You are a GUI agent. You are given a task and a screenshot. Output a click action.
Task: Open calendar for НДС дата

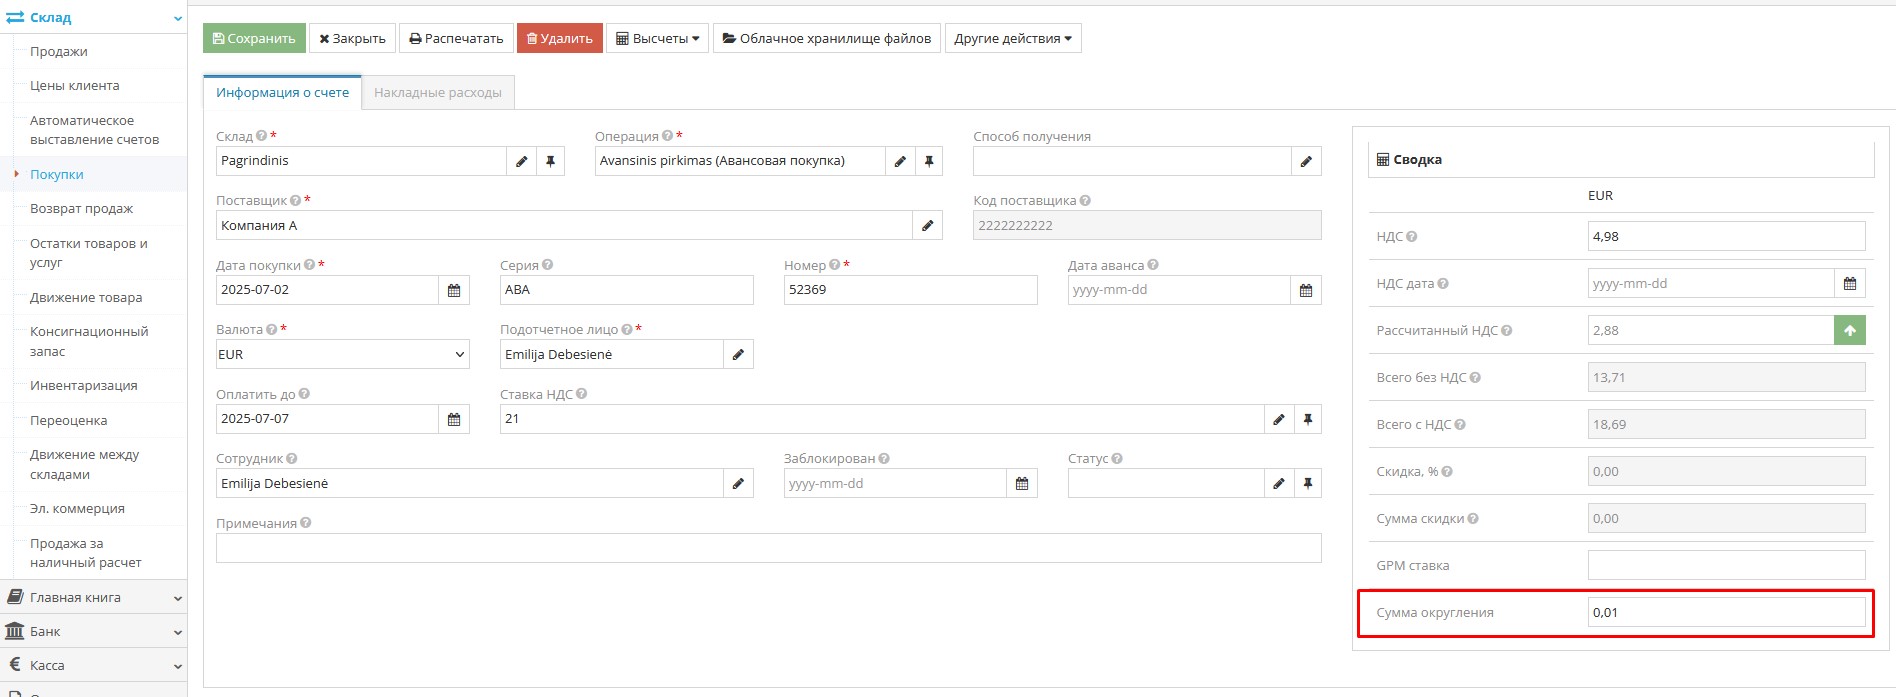[x=1849, y=284]
